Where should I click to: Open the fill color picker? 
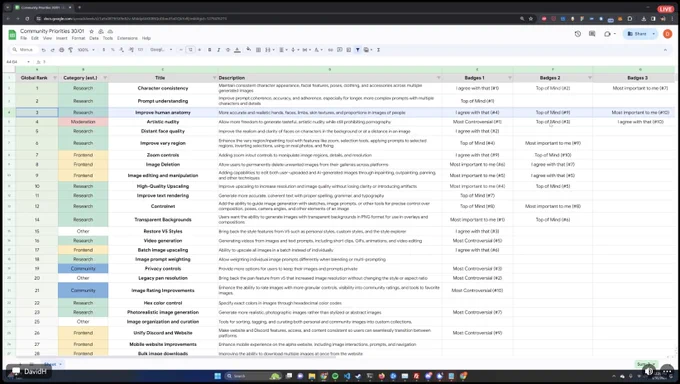[248, 49]
